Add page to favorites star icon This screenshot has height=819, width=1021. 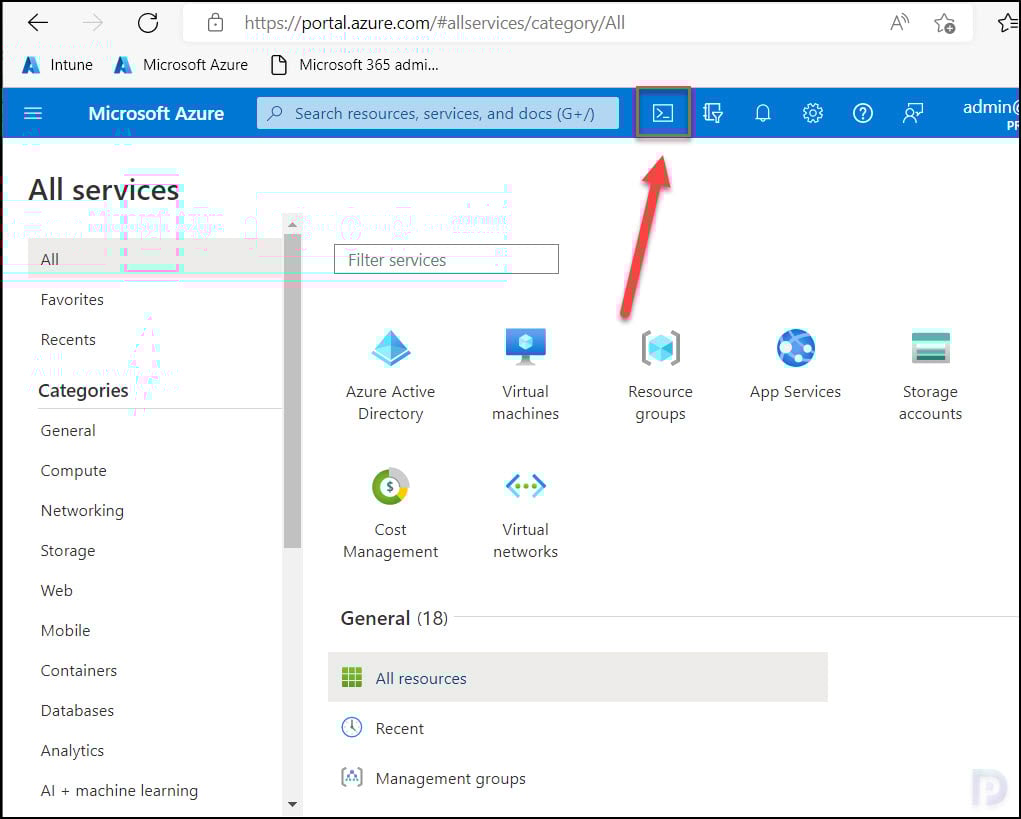(945, 23)
